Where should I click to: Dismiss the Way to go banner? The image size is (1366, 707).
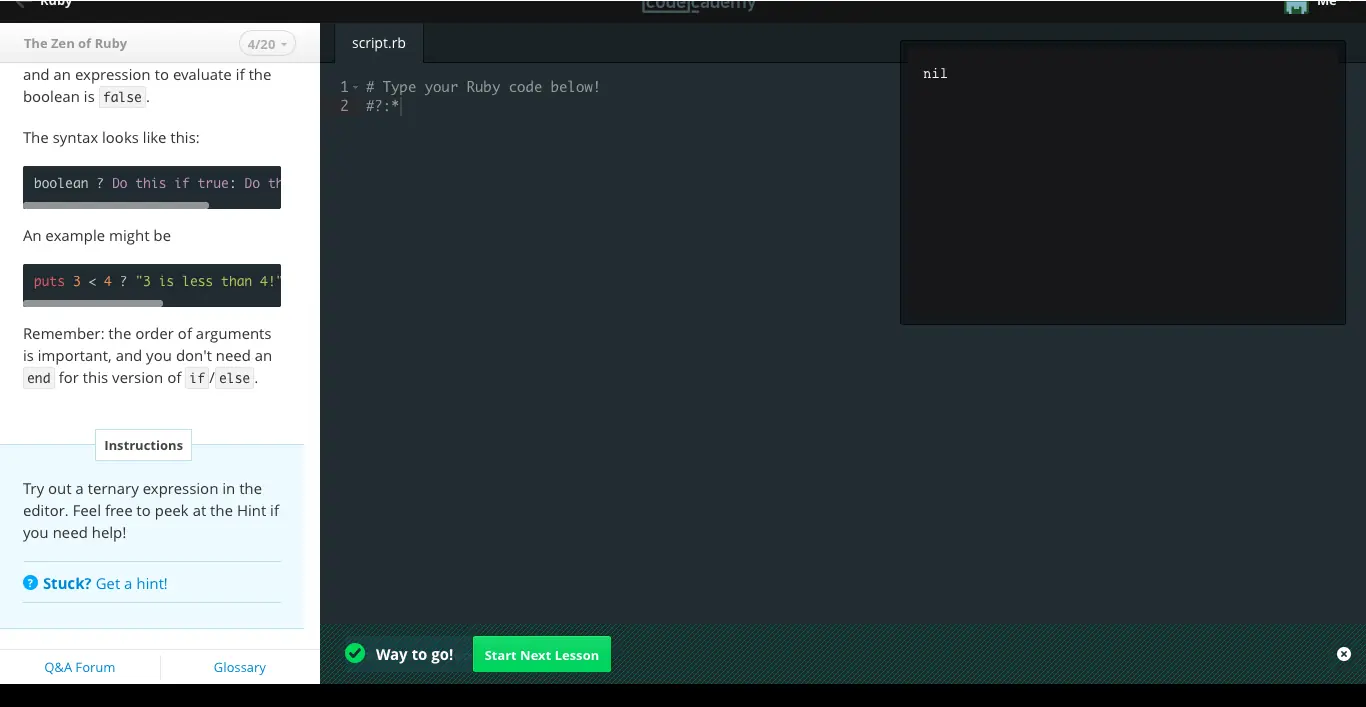1343,654
